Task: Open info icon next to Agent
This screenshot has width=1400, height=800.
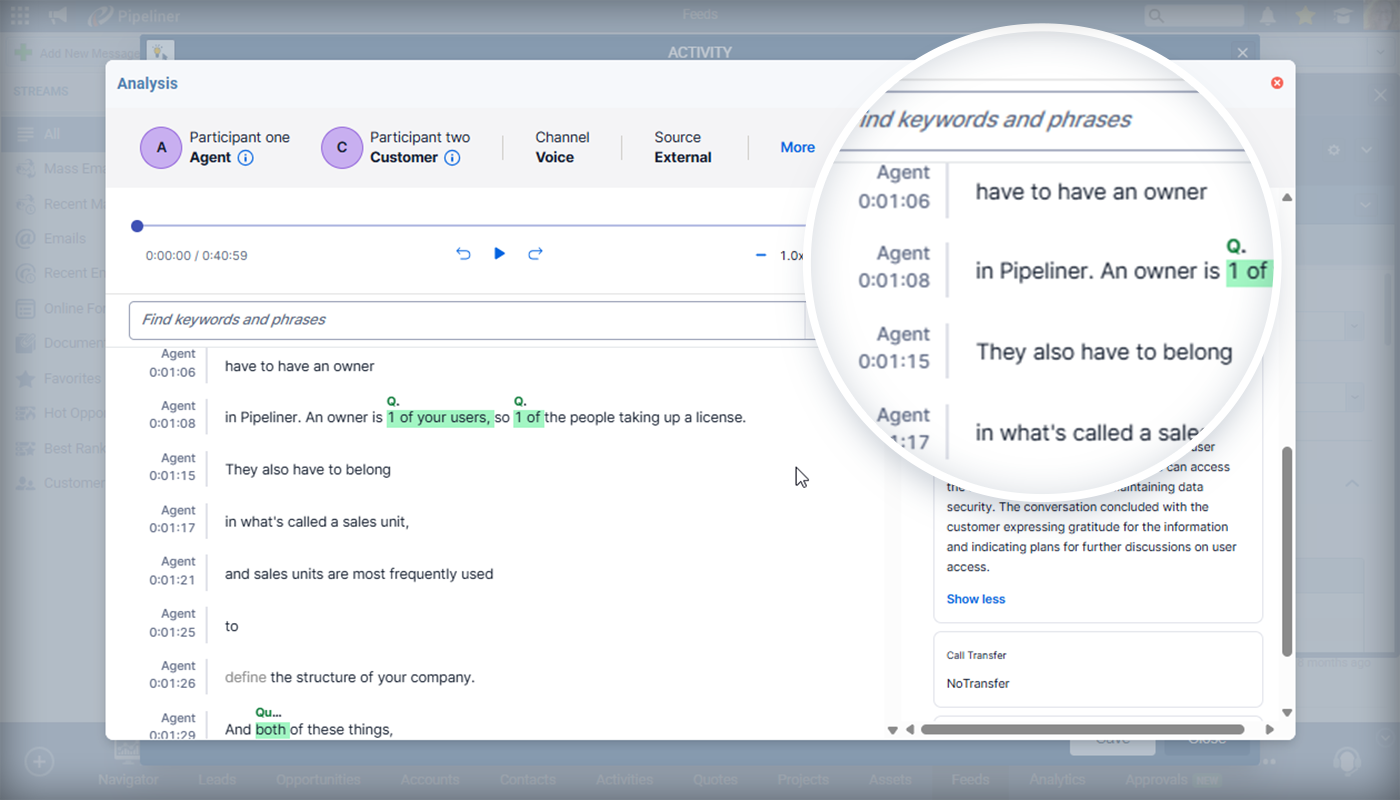Action: coord(246,158)
